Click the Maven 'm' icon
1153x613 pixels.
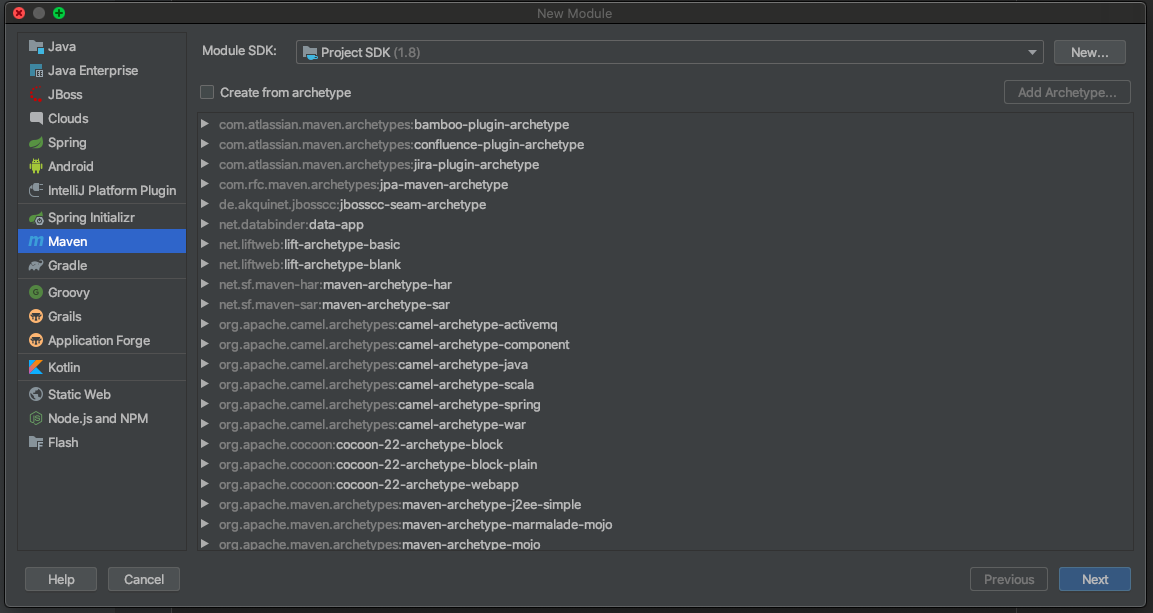[35, 242]
